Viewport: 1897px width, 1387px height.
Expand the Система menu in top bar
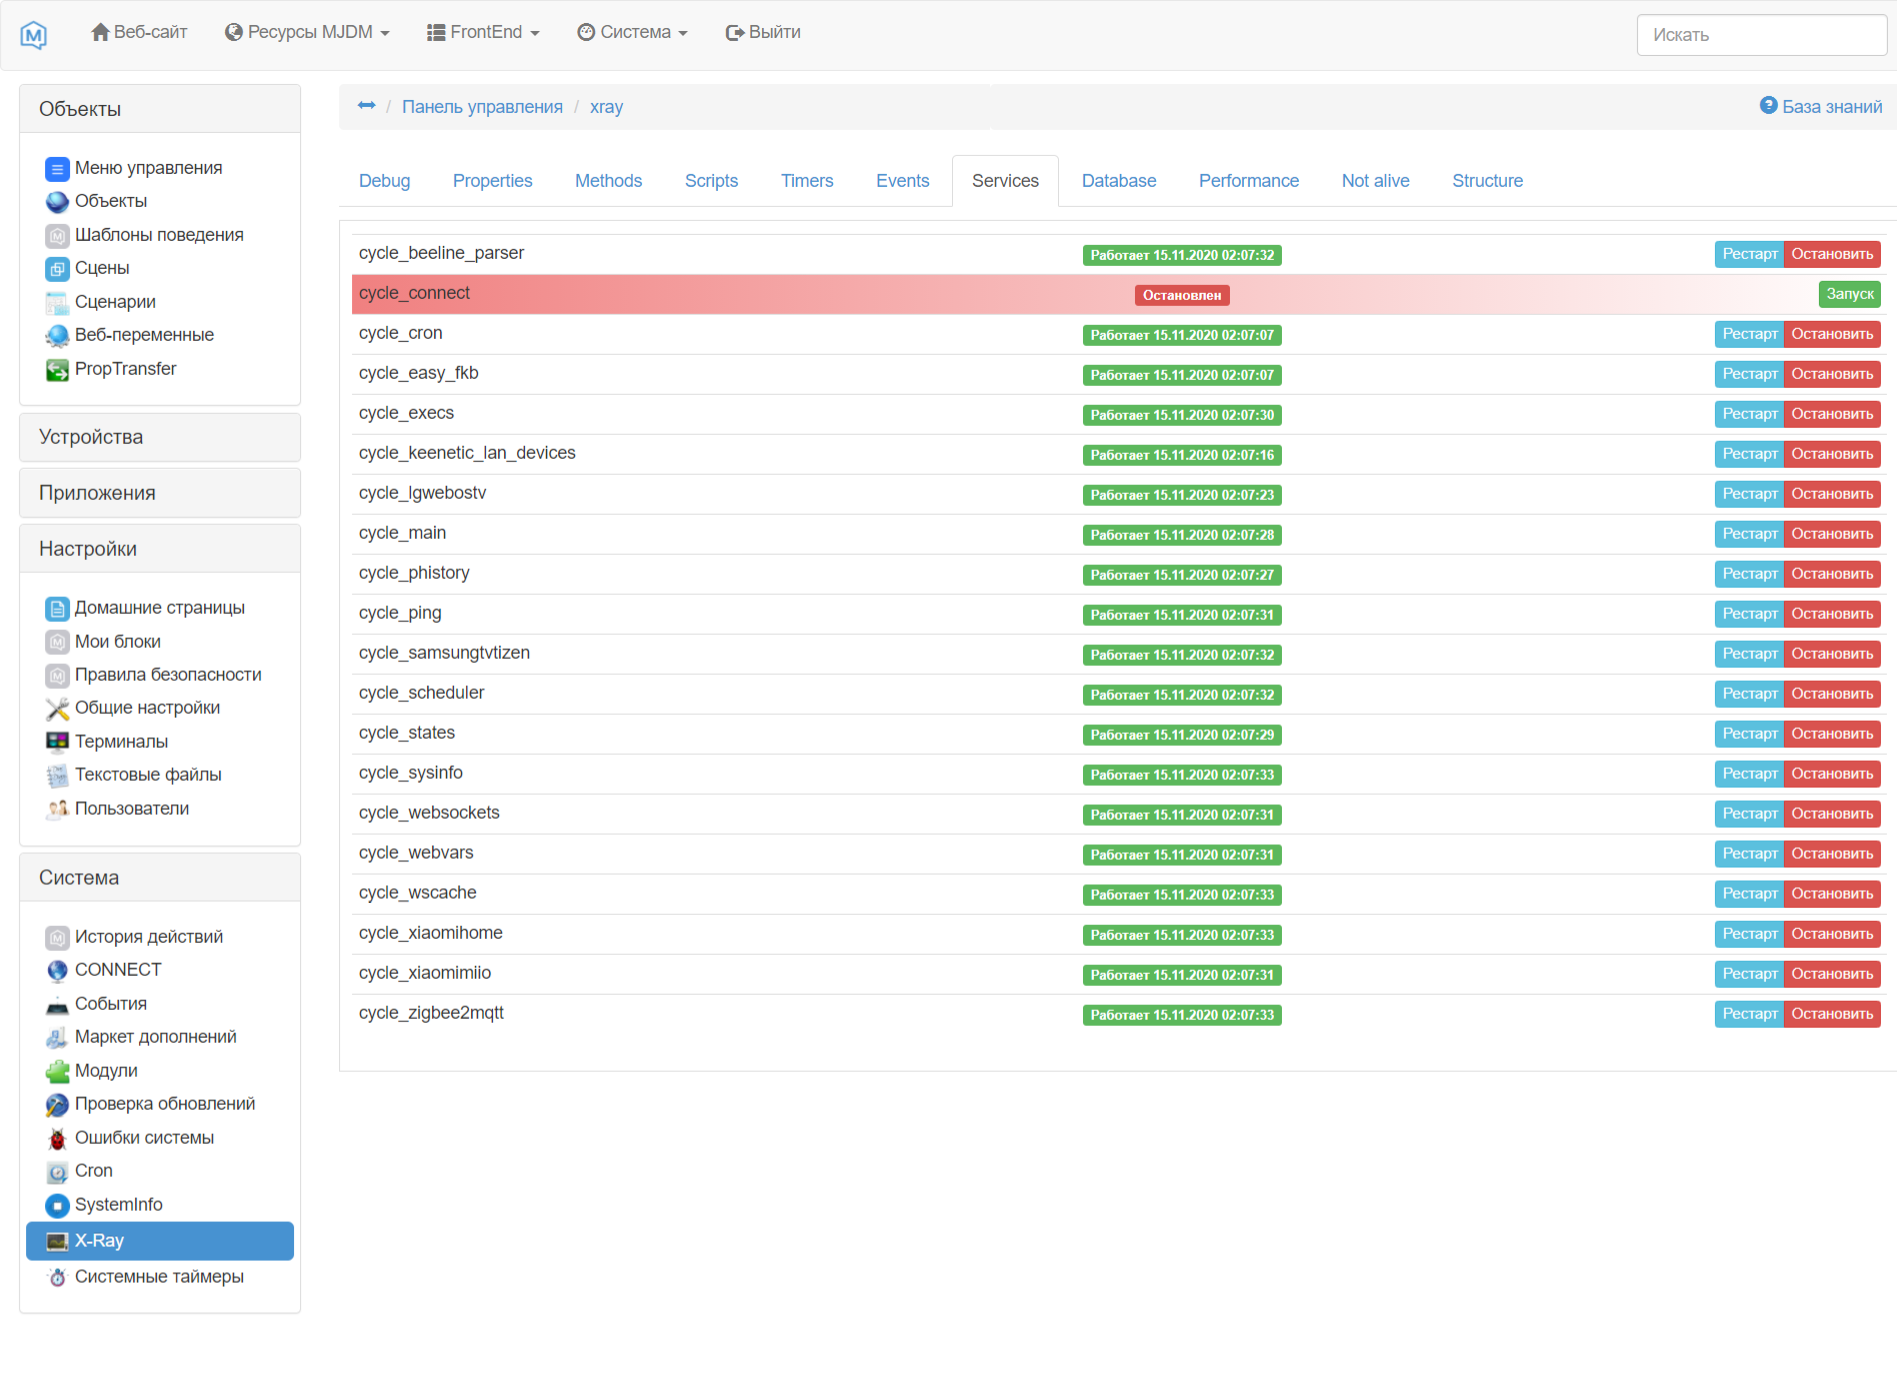pyautogui.click(x=631, y=32)
